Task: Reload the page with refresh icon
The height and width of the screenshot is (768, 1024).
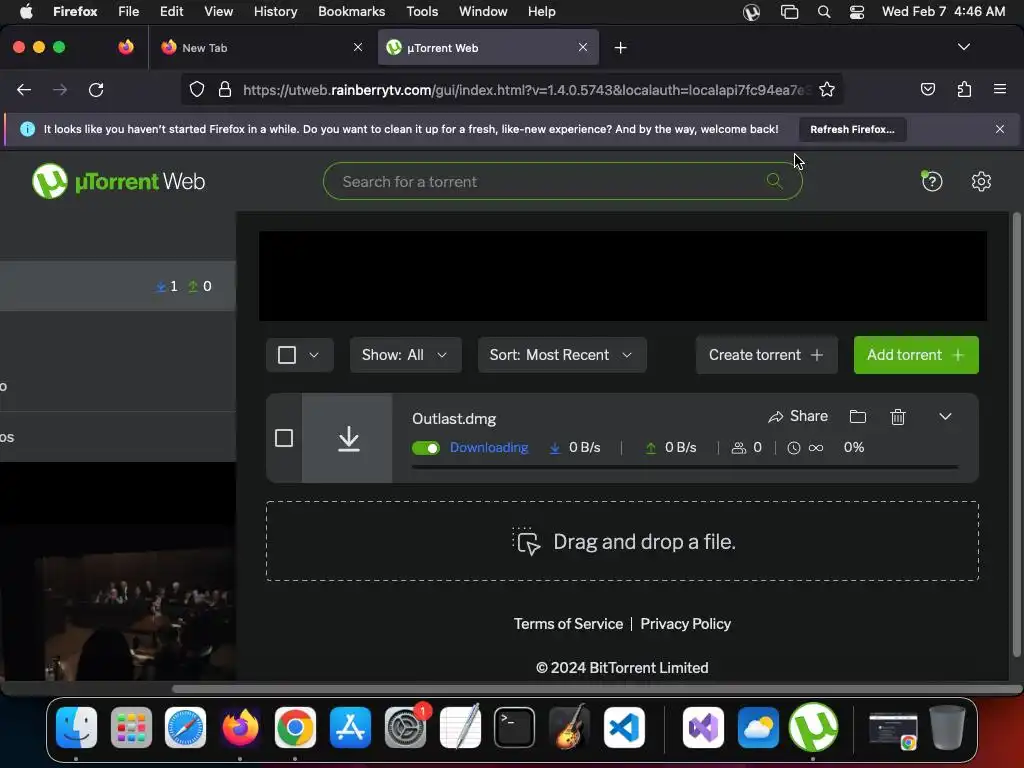Action: pos(96,89)
